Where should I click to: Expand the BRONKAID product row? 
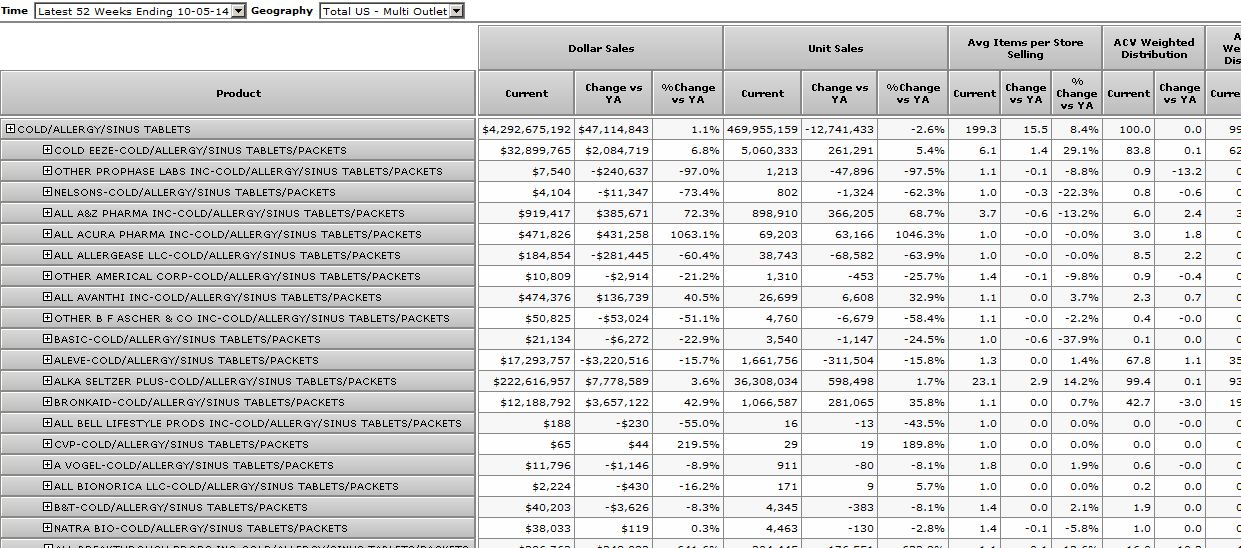(47, 402)
